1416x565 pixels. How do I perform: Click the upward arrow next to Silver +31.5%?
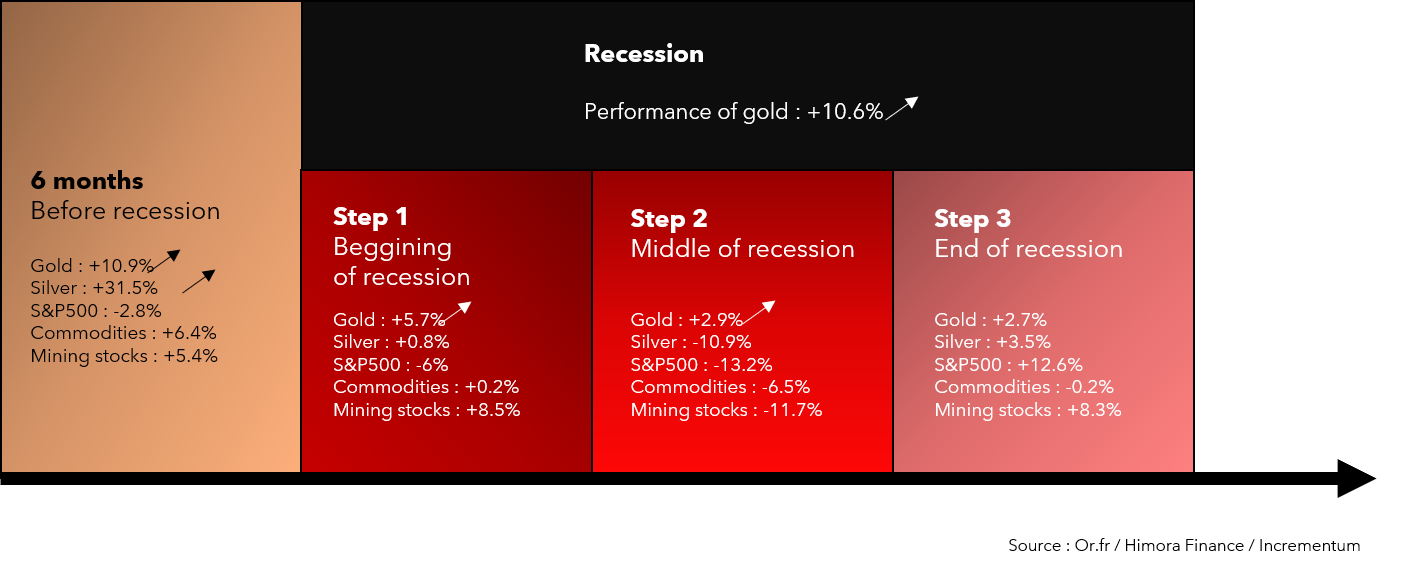pos(199,281)
